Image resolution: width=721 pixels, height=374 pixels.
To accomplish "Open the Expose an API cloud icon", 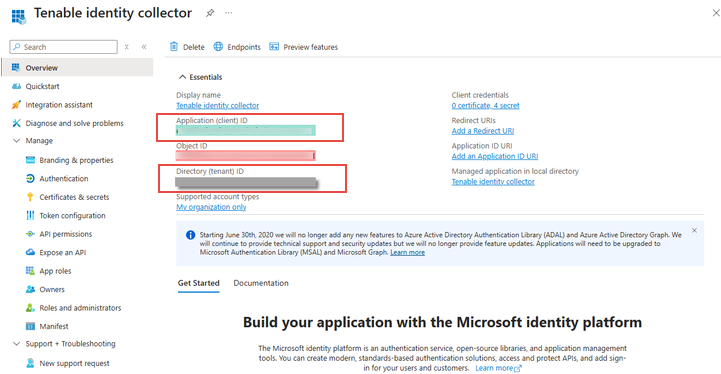I will tap(30, 252).
